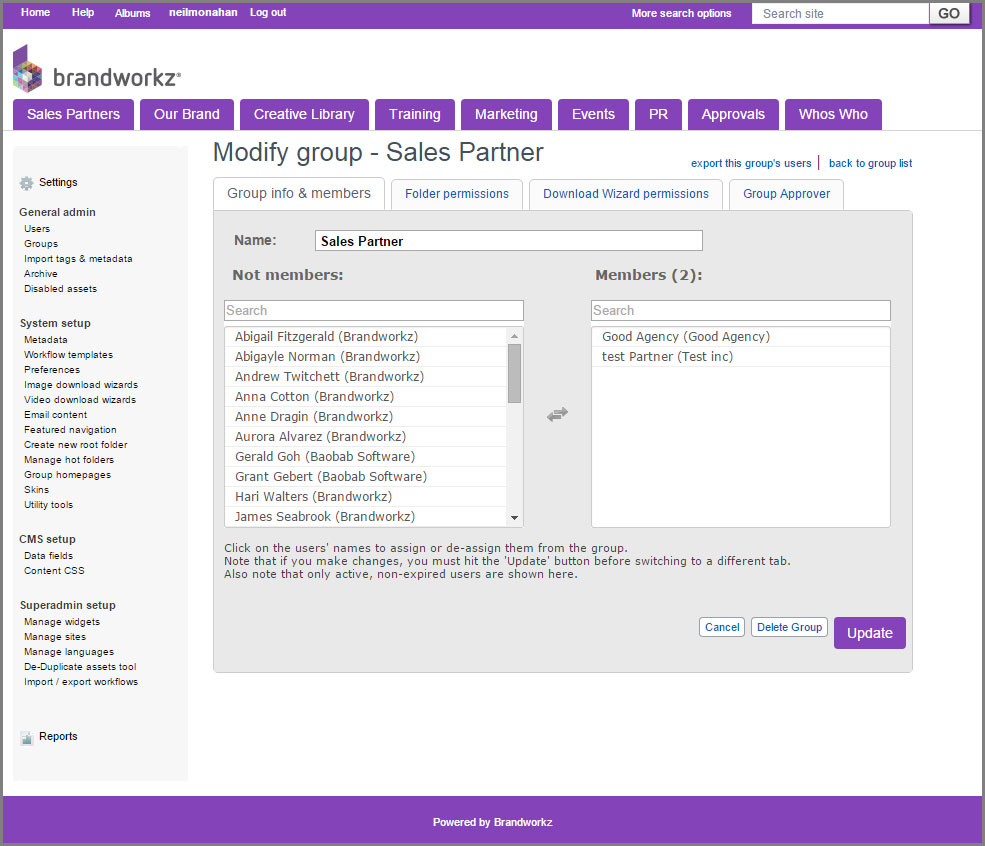Viewport: 985px width, 846px height.
Task: Click the Not members list scroll up arrow
Action: [x=514, y=336]
